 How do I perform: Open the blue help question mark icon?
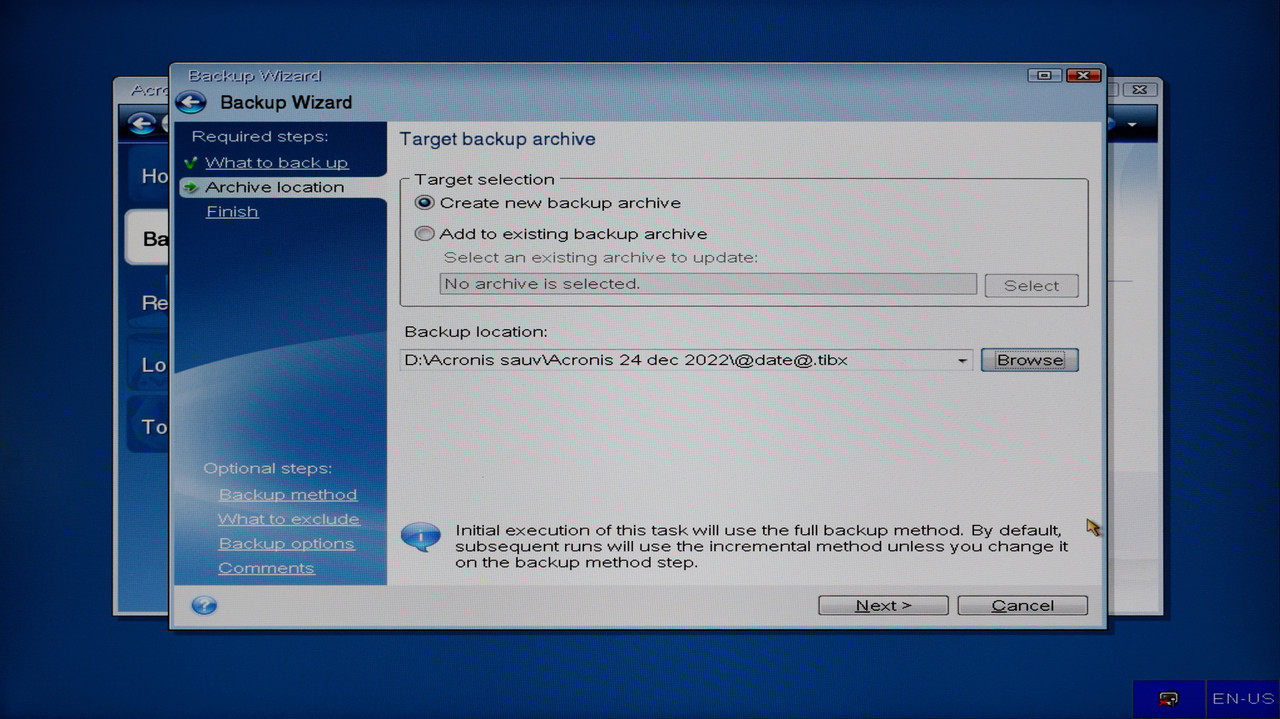[x=204, y=605]
